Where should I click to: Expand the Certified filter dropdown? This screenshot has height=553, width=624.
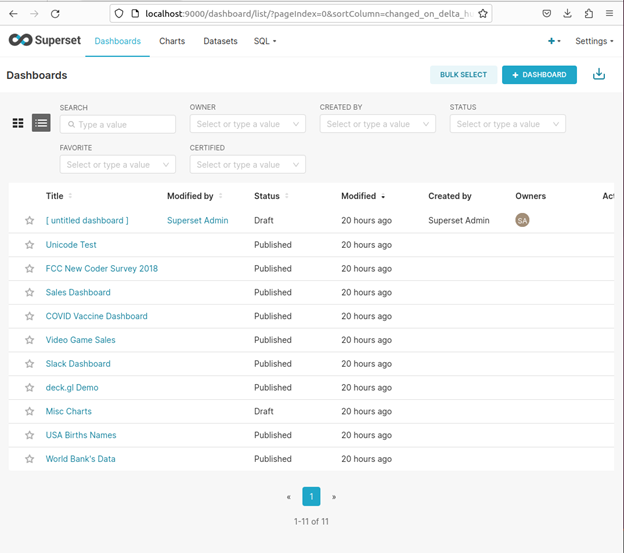[x=248, y=164]
